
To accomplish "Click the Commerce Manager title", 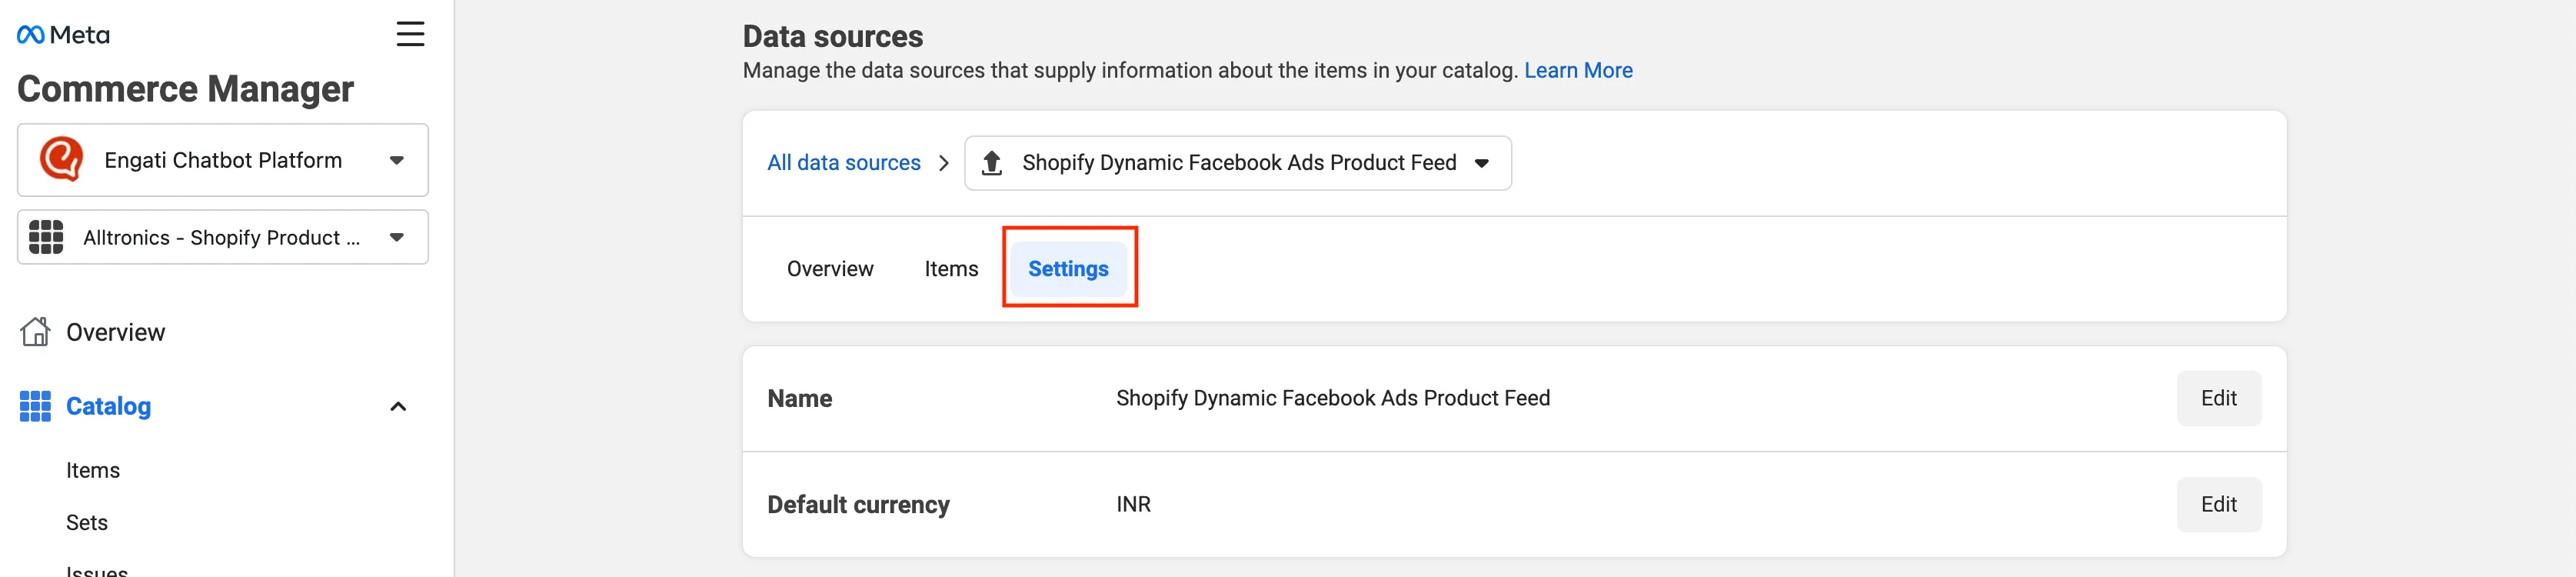I will tap(185, 89).
